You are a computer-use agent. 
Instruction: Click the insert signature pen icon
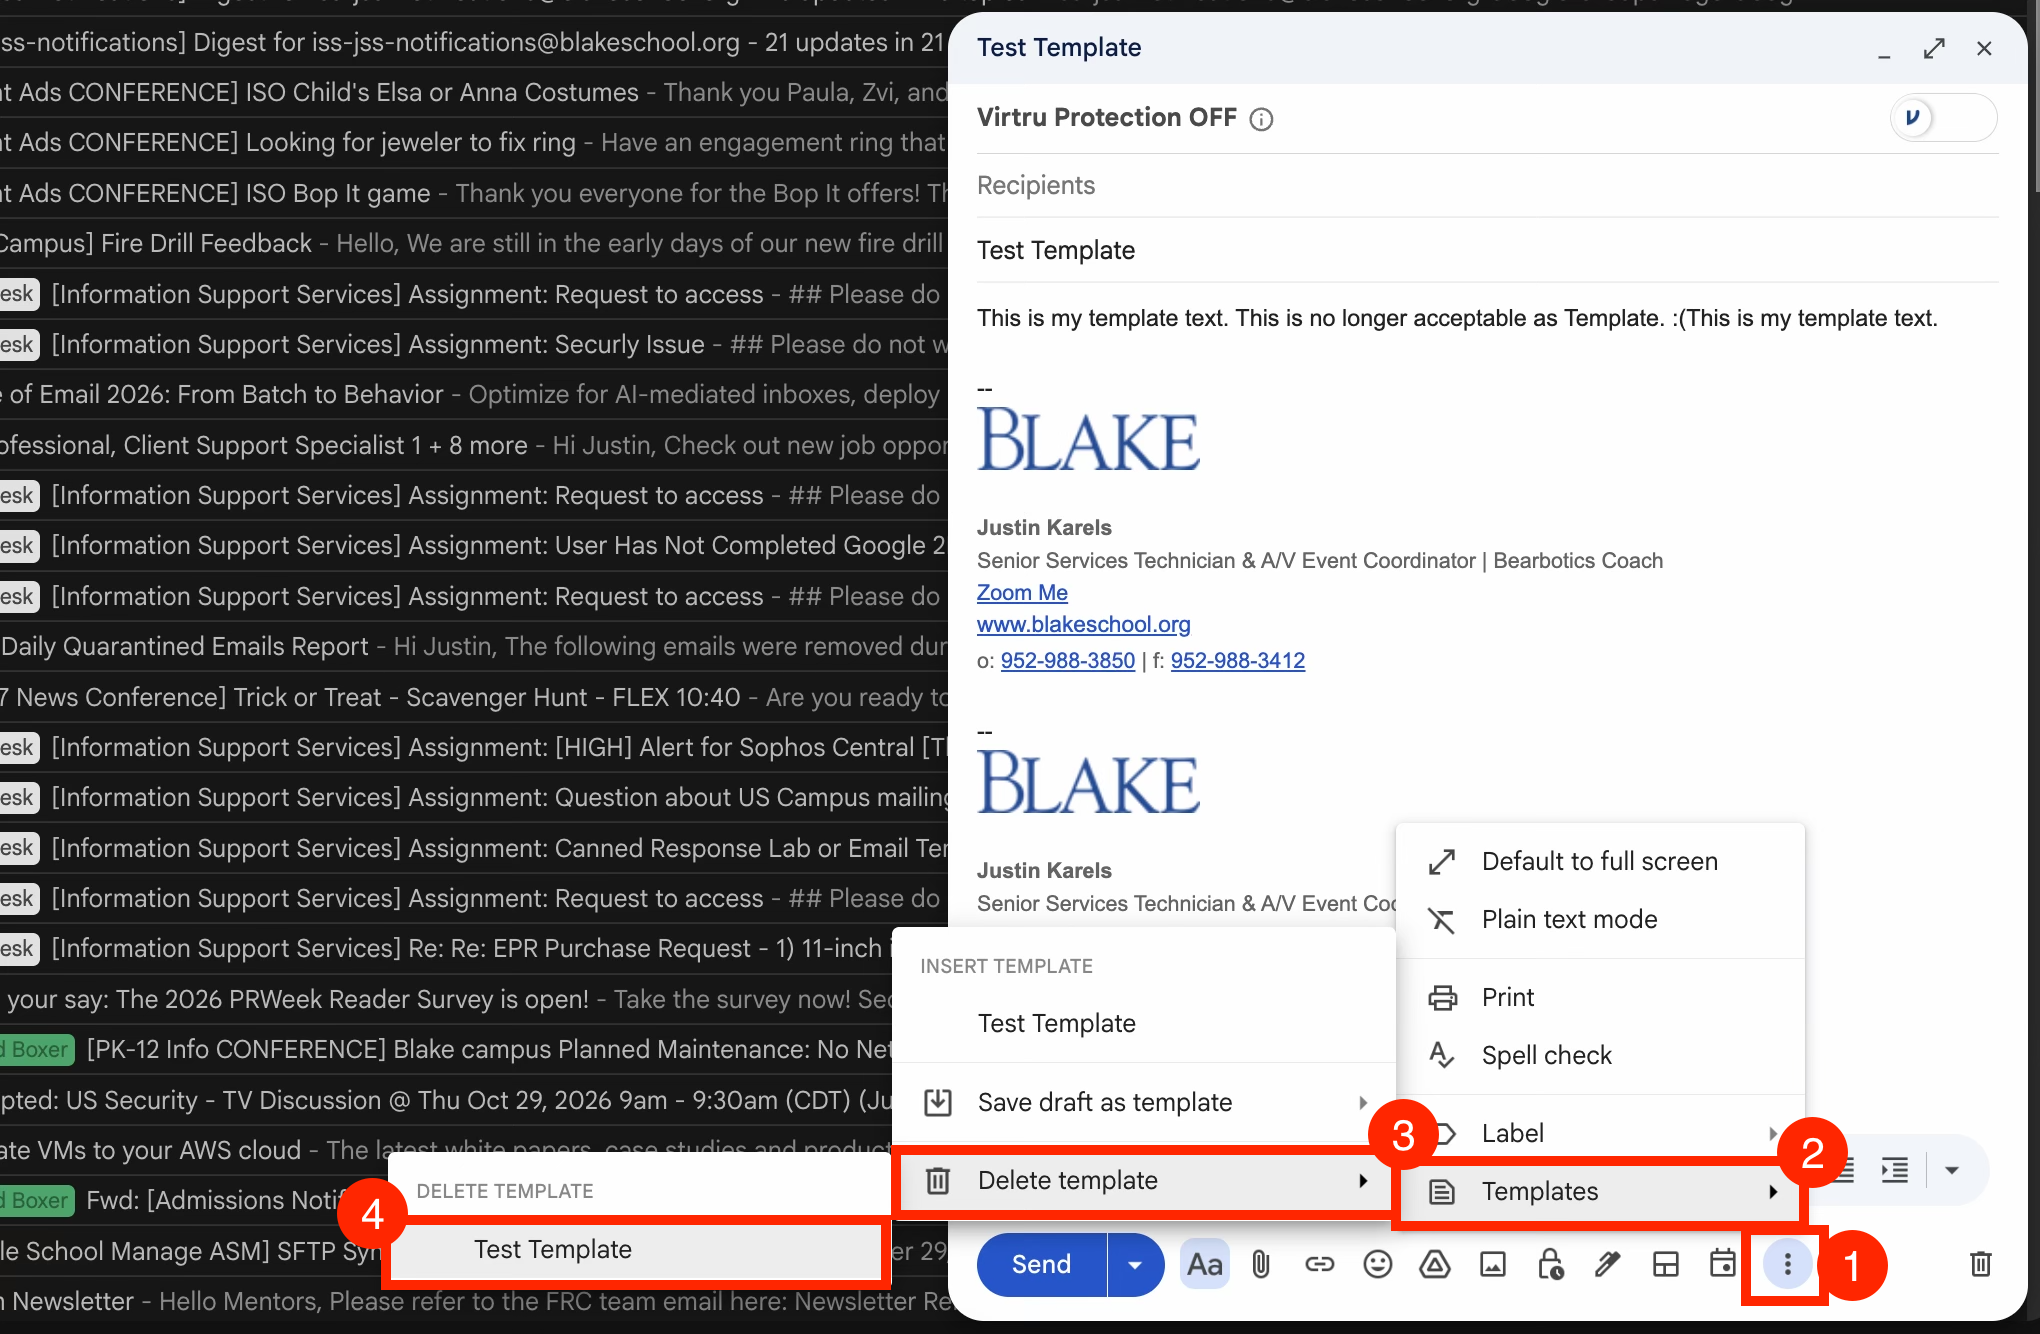click(1608, 1265)
